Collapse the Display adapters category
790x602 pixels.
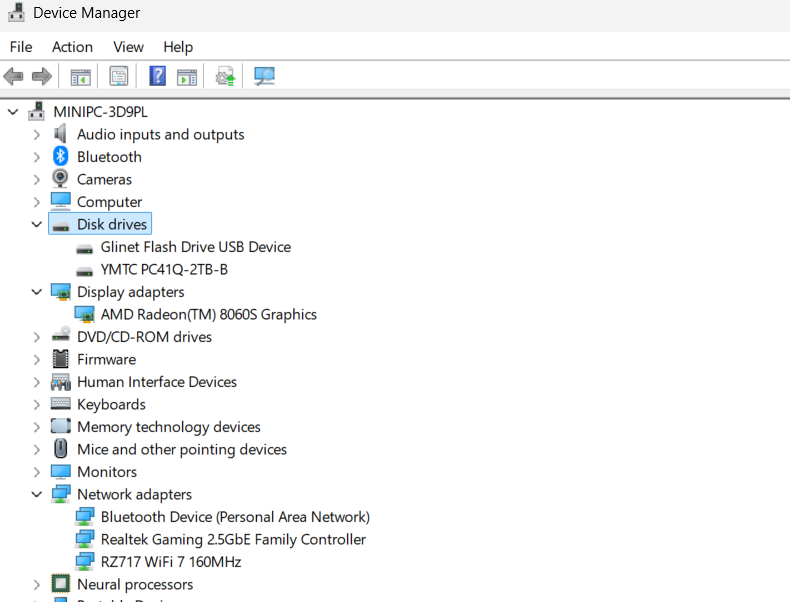(x=36, y=292)
